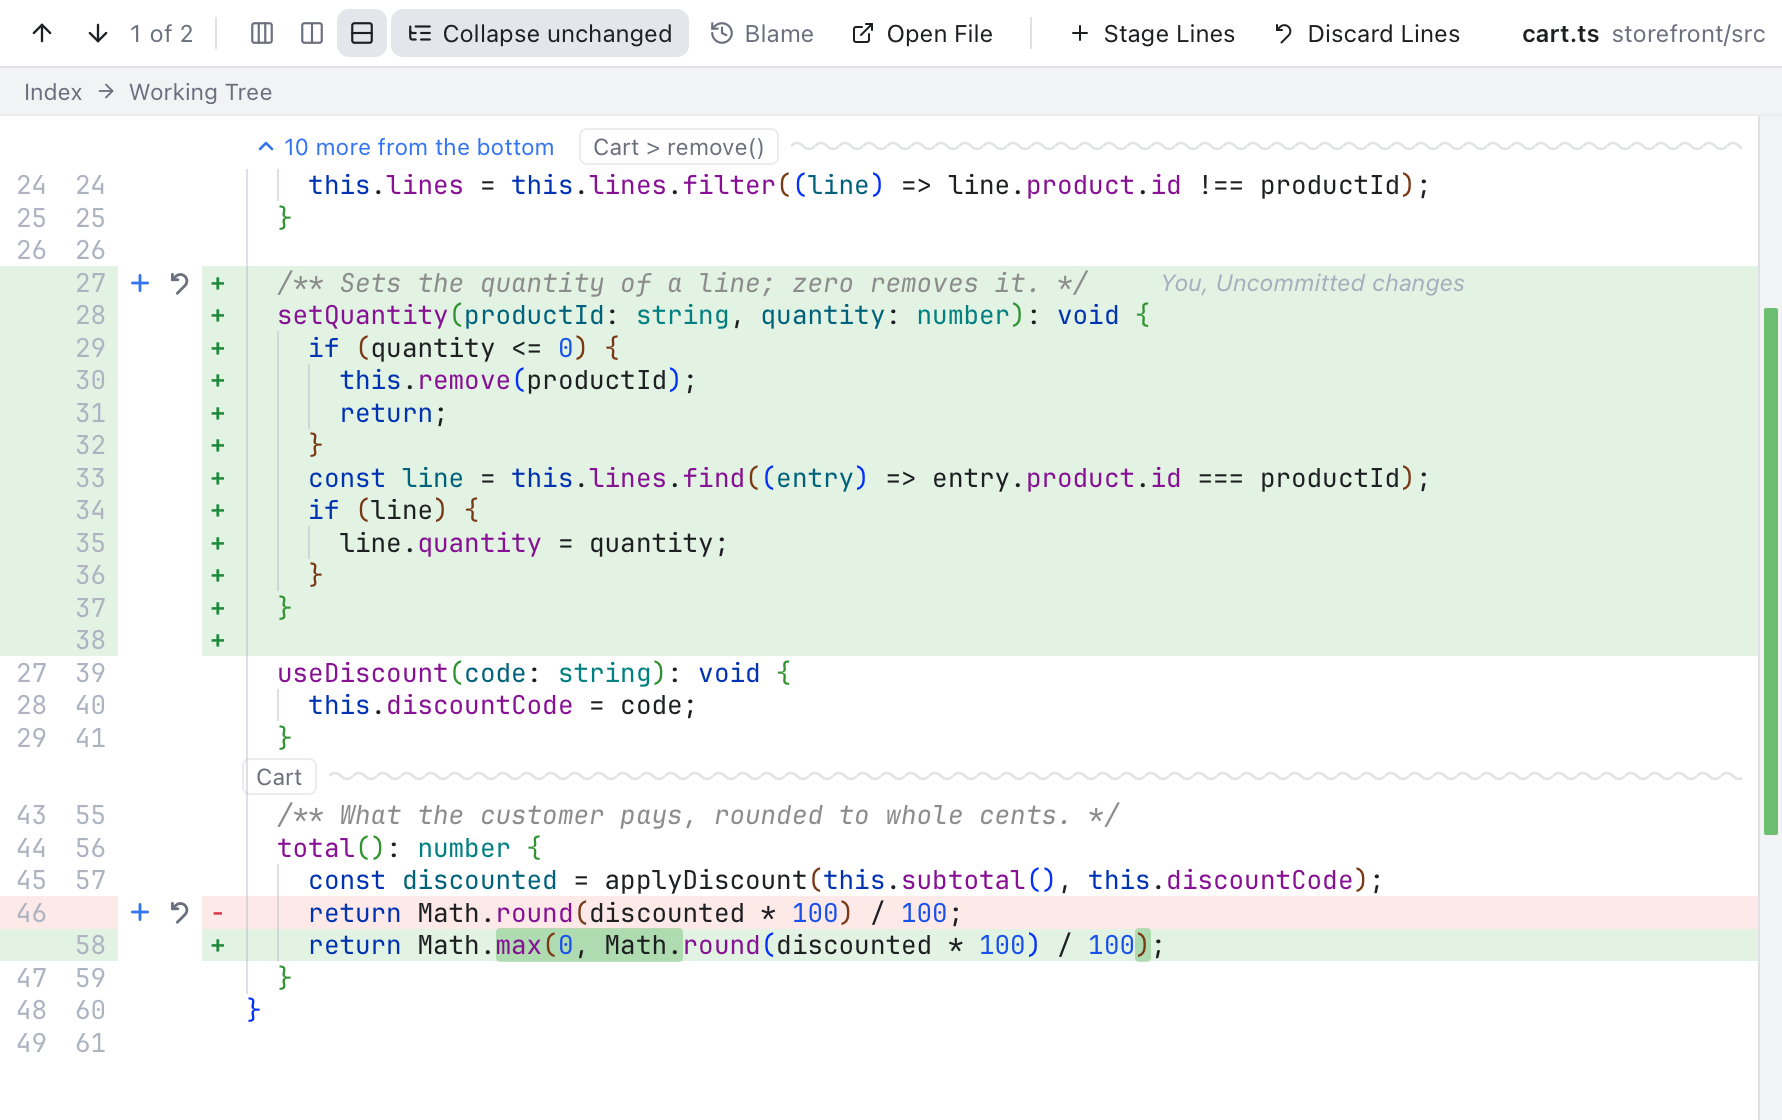The image size is (1782, 1120).
Task: Click the 1 of 2 change counter
Action: (x=161, y=33)
